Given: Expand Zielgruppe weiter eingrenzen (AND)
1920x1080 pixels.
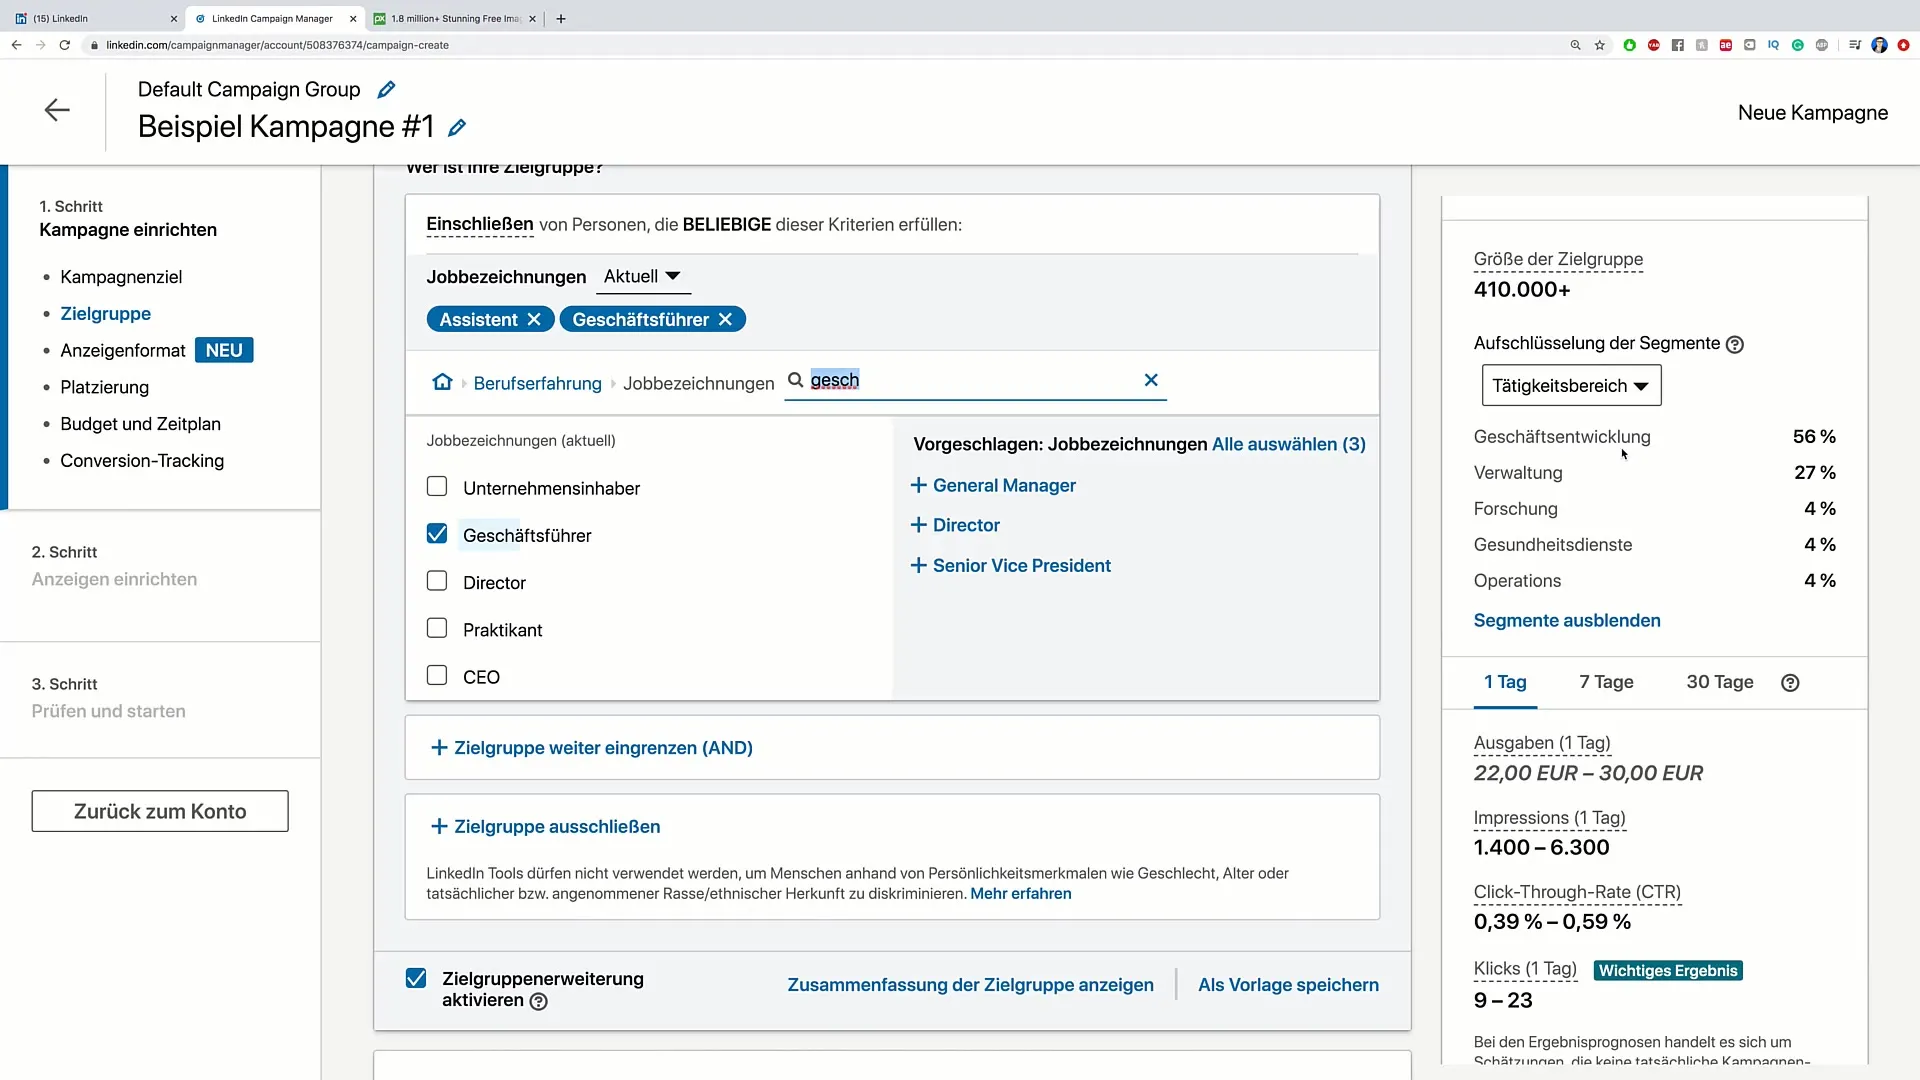Looking at the screenshot, I should (x=592, y=748).
